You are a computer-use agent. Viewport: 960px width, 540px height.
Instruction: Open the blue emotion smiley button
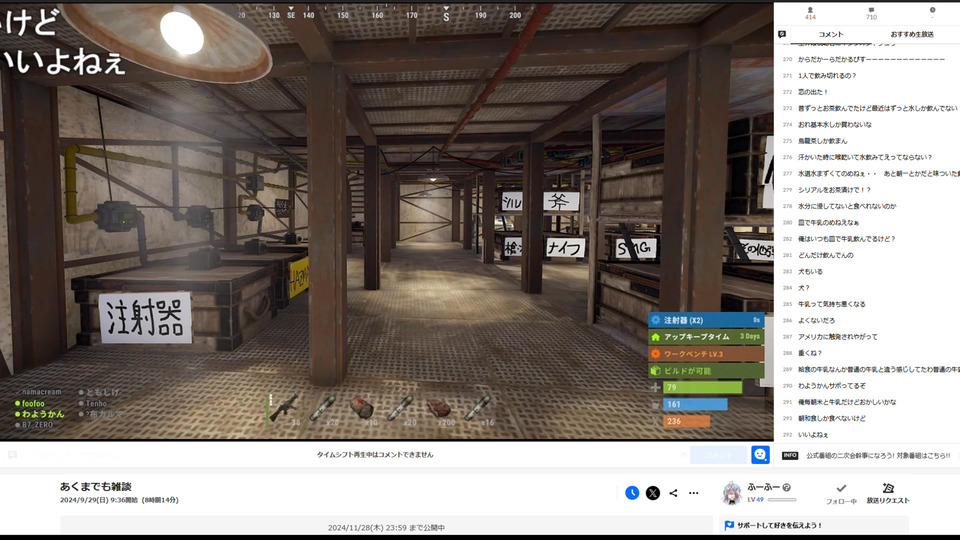click(760, 455)
